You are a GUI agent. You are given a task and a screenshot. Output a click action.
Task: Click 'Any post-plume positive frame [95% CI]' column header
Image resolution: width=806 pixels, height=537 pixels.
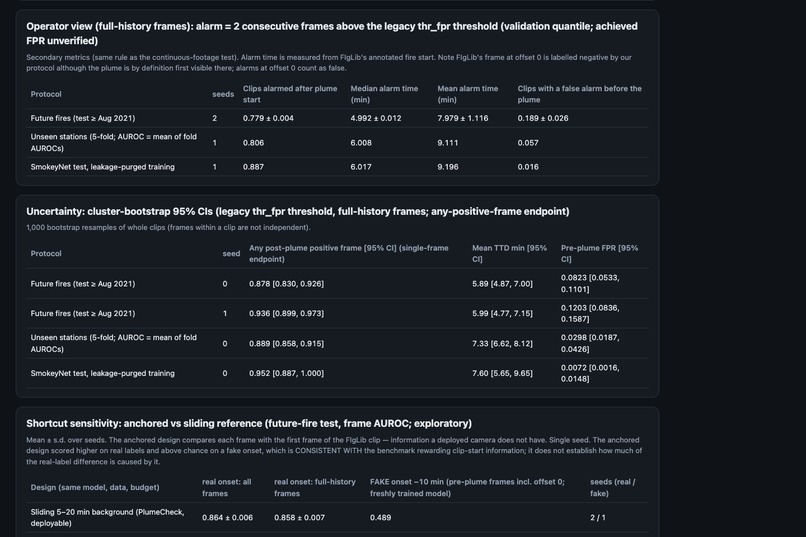[x=349, y=253]
